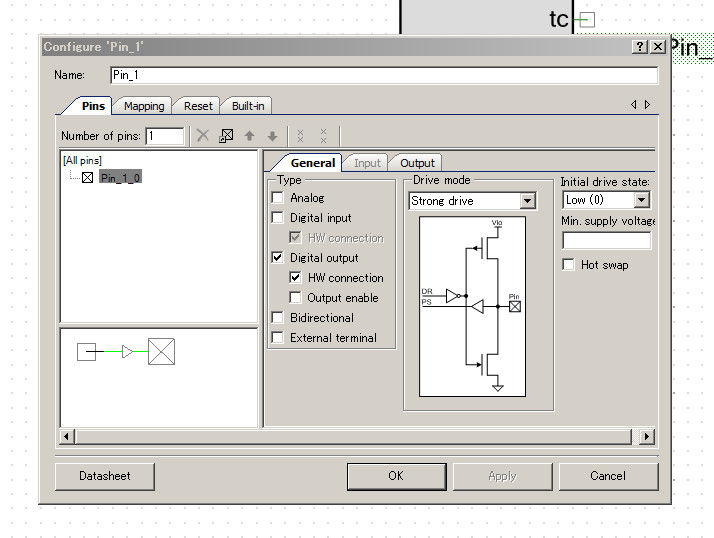The height and width of the screenshot is (538, 714).
Task: Enable the Hot swap checkbox
Action: pyautogui.click(x=568, y=265)
